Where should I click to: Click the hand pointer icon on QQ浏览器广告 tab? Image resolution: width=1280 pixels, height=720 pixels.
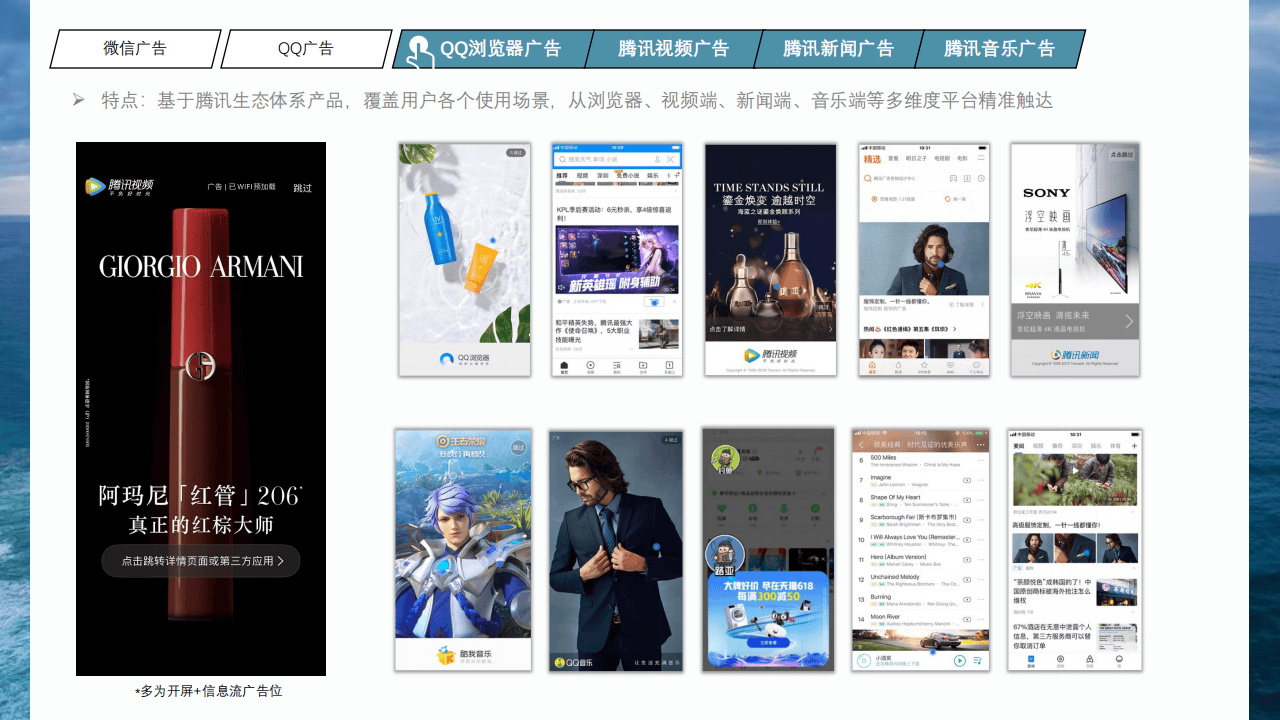click(x=420, y=50)
